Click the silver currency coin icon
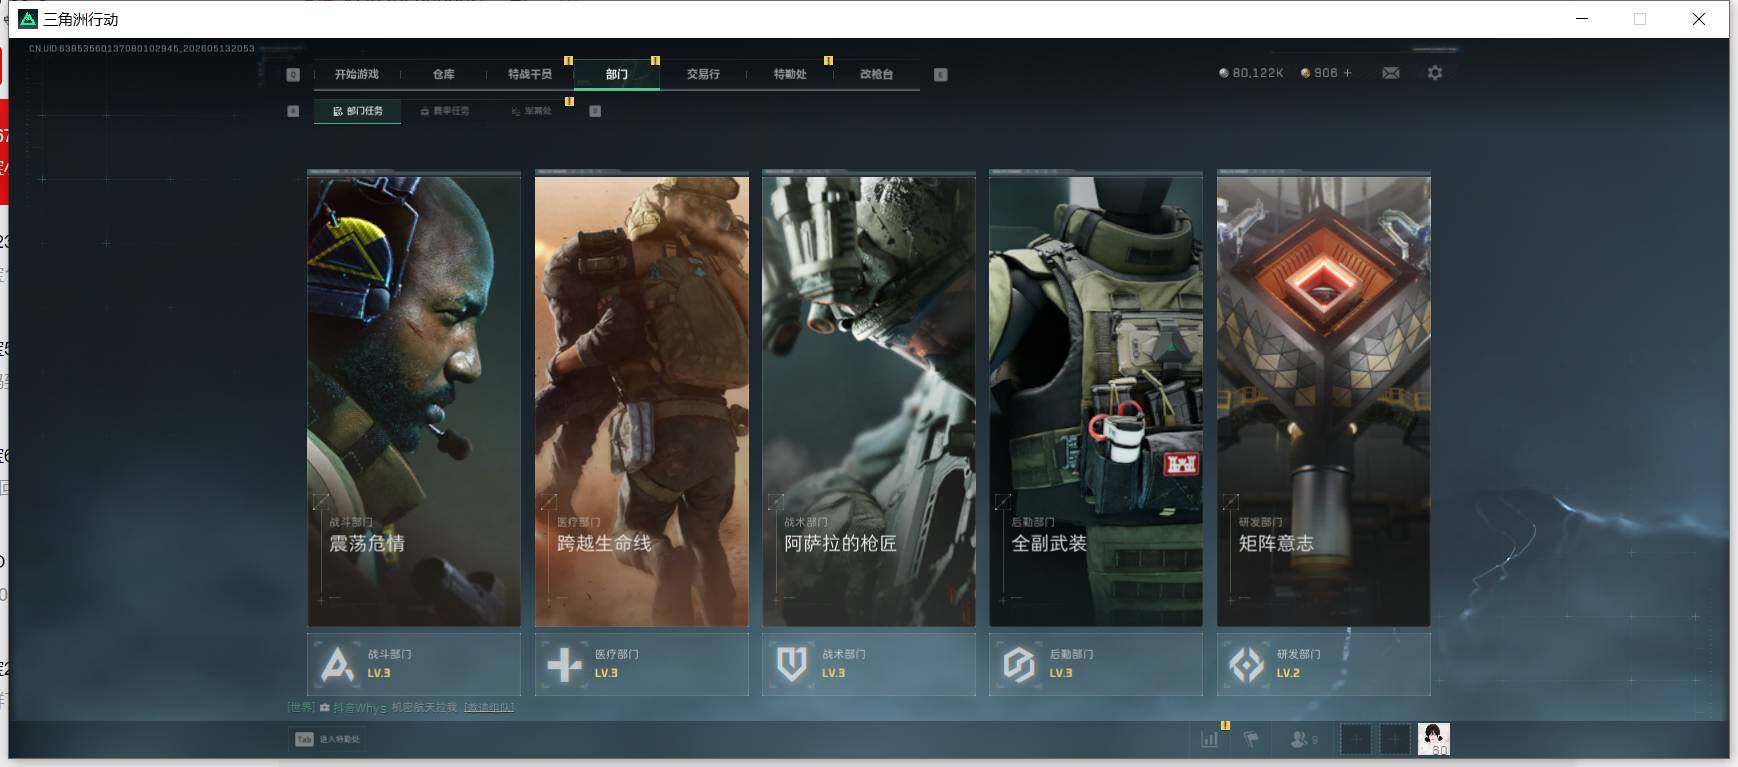The image size is (1738, 767). (1224, 73)
